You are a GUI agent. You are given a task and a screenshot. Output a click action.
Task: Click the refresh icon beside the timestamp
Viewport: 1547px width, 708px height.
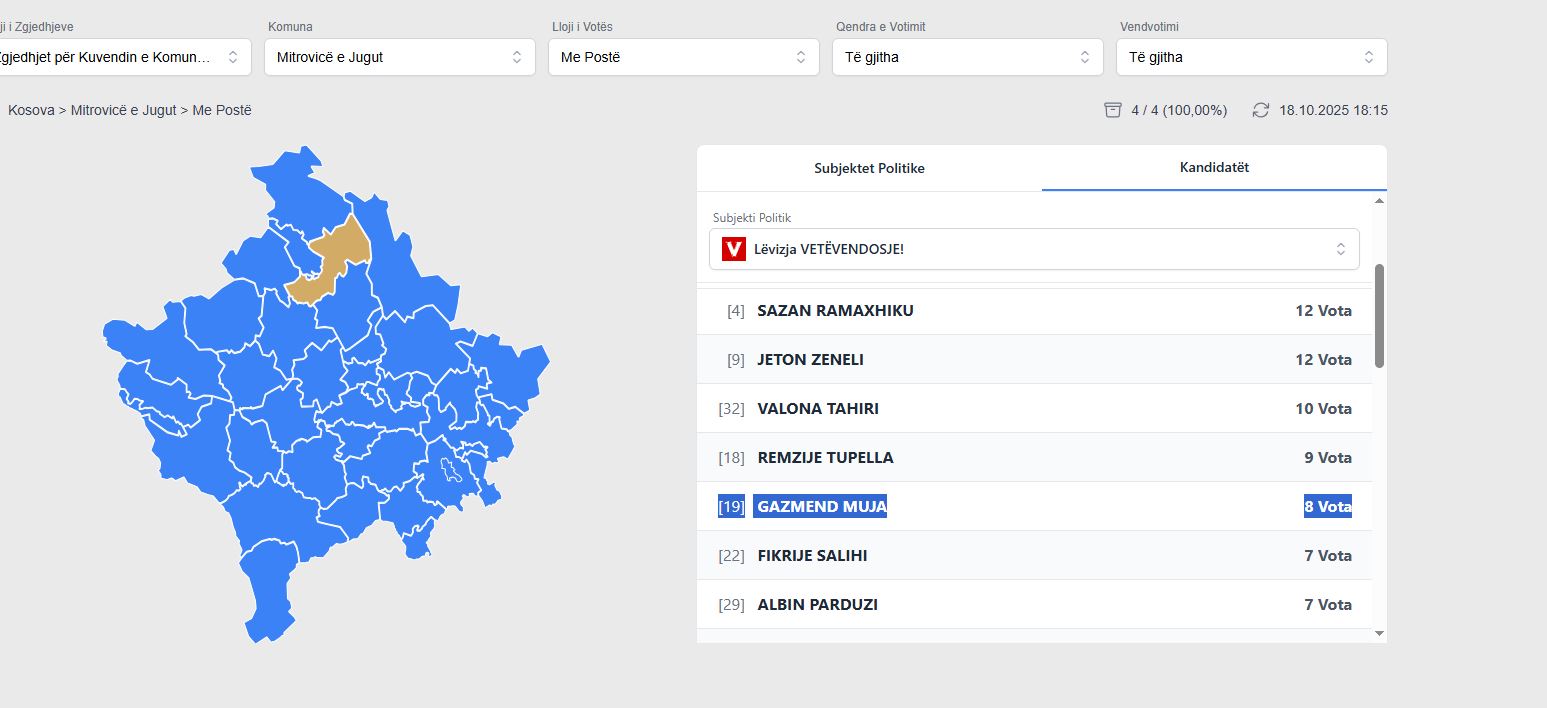(1261, 110)
